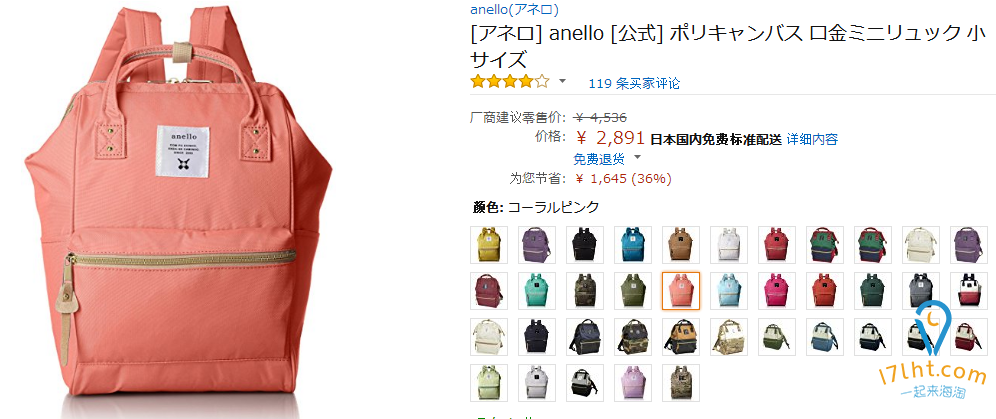Choose the black backpack color swatch
The image size is (996, 419).
(x=585, y=244)
